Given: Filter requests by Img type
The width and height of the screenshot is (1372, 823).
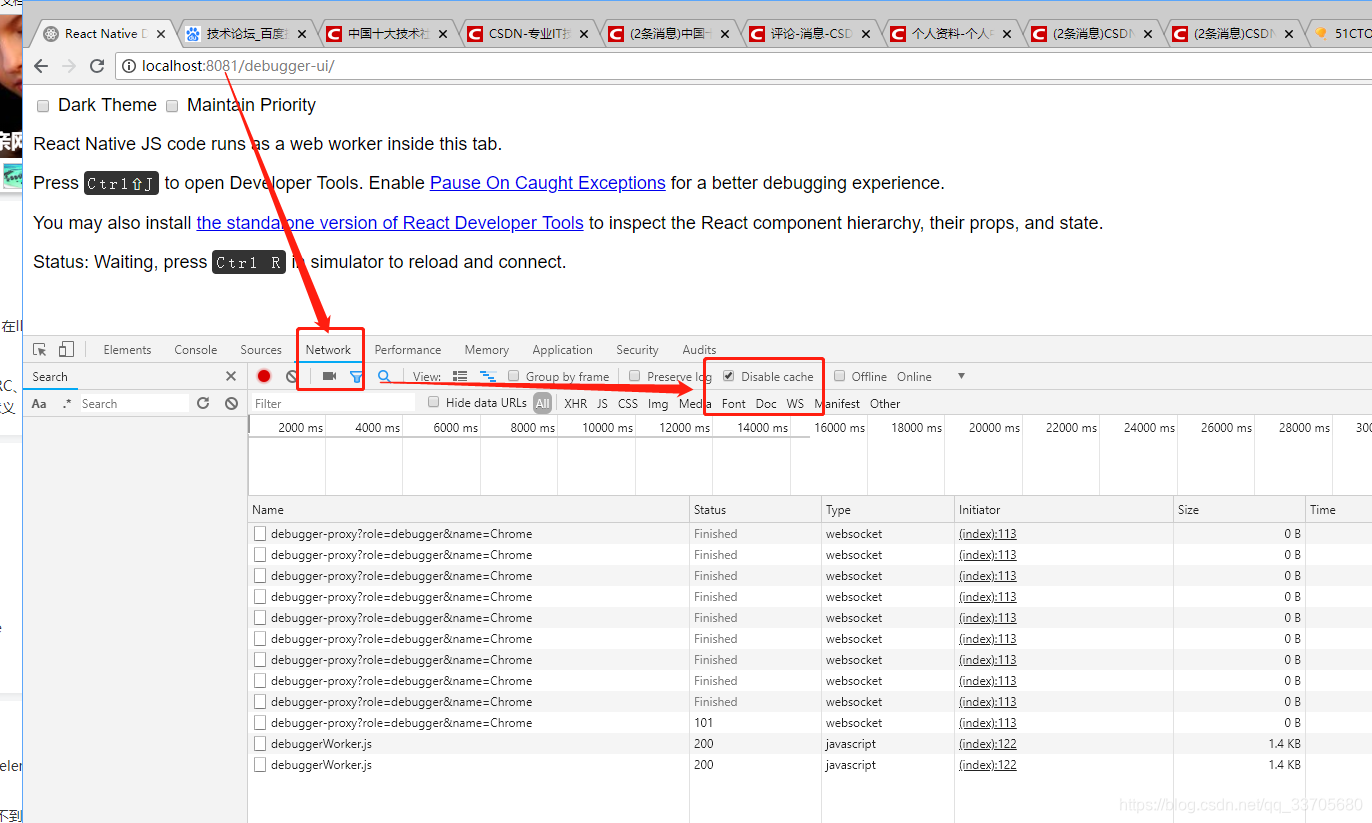Looking at the screenshot, I should point(658,404).
